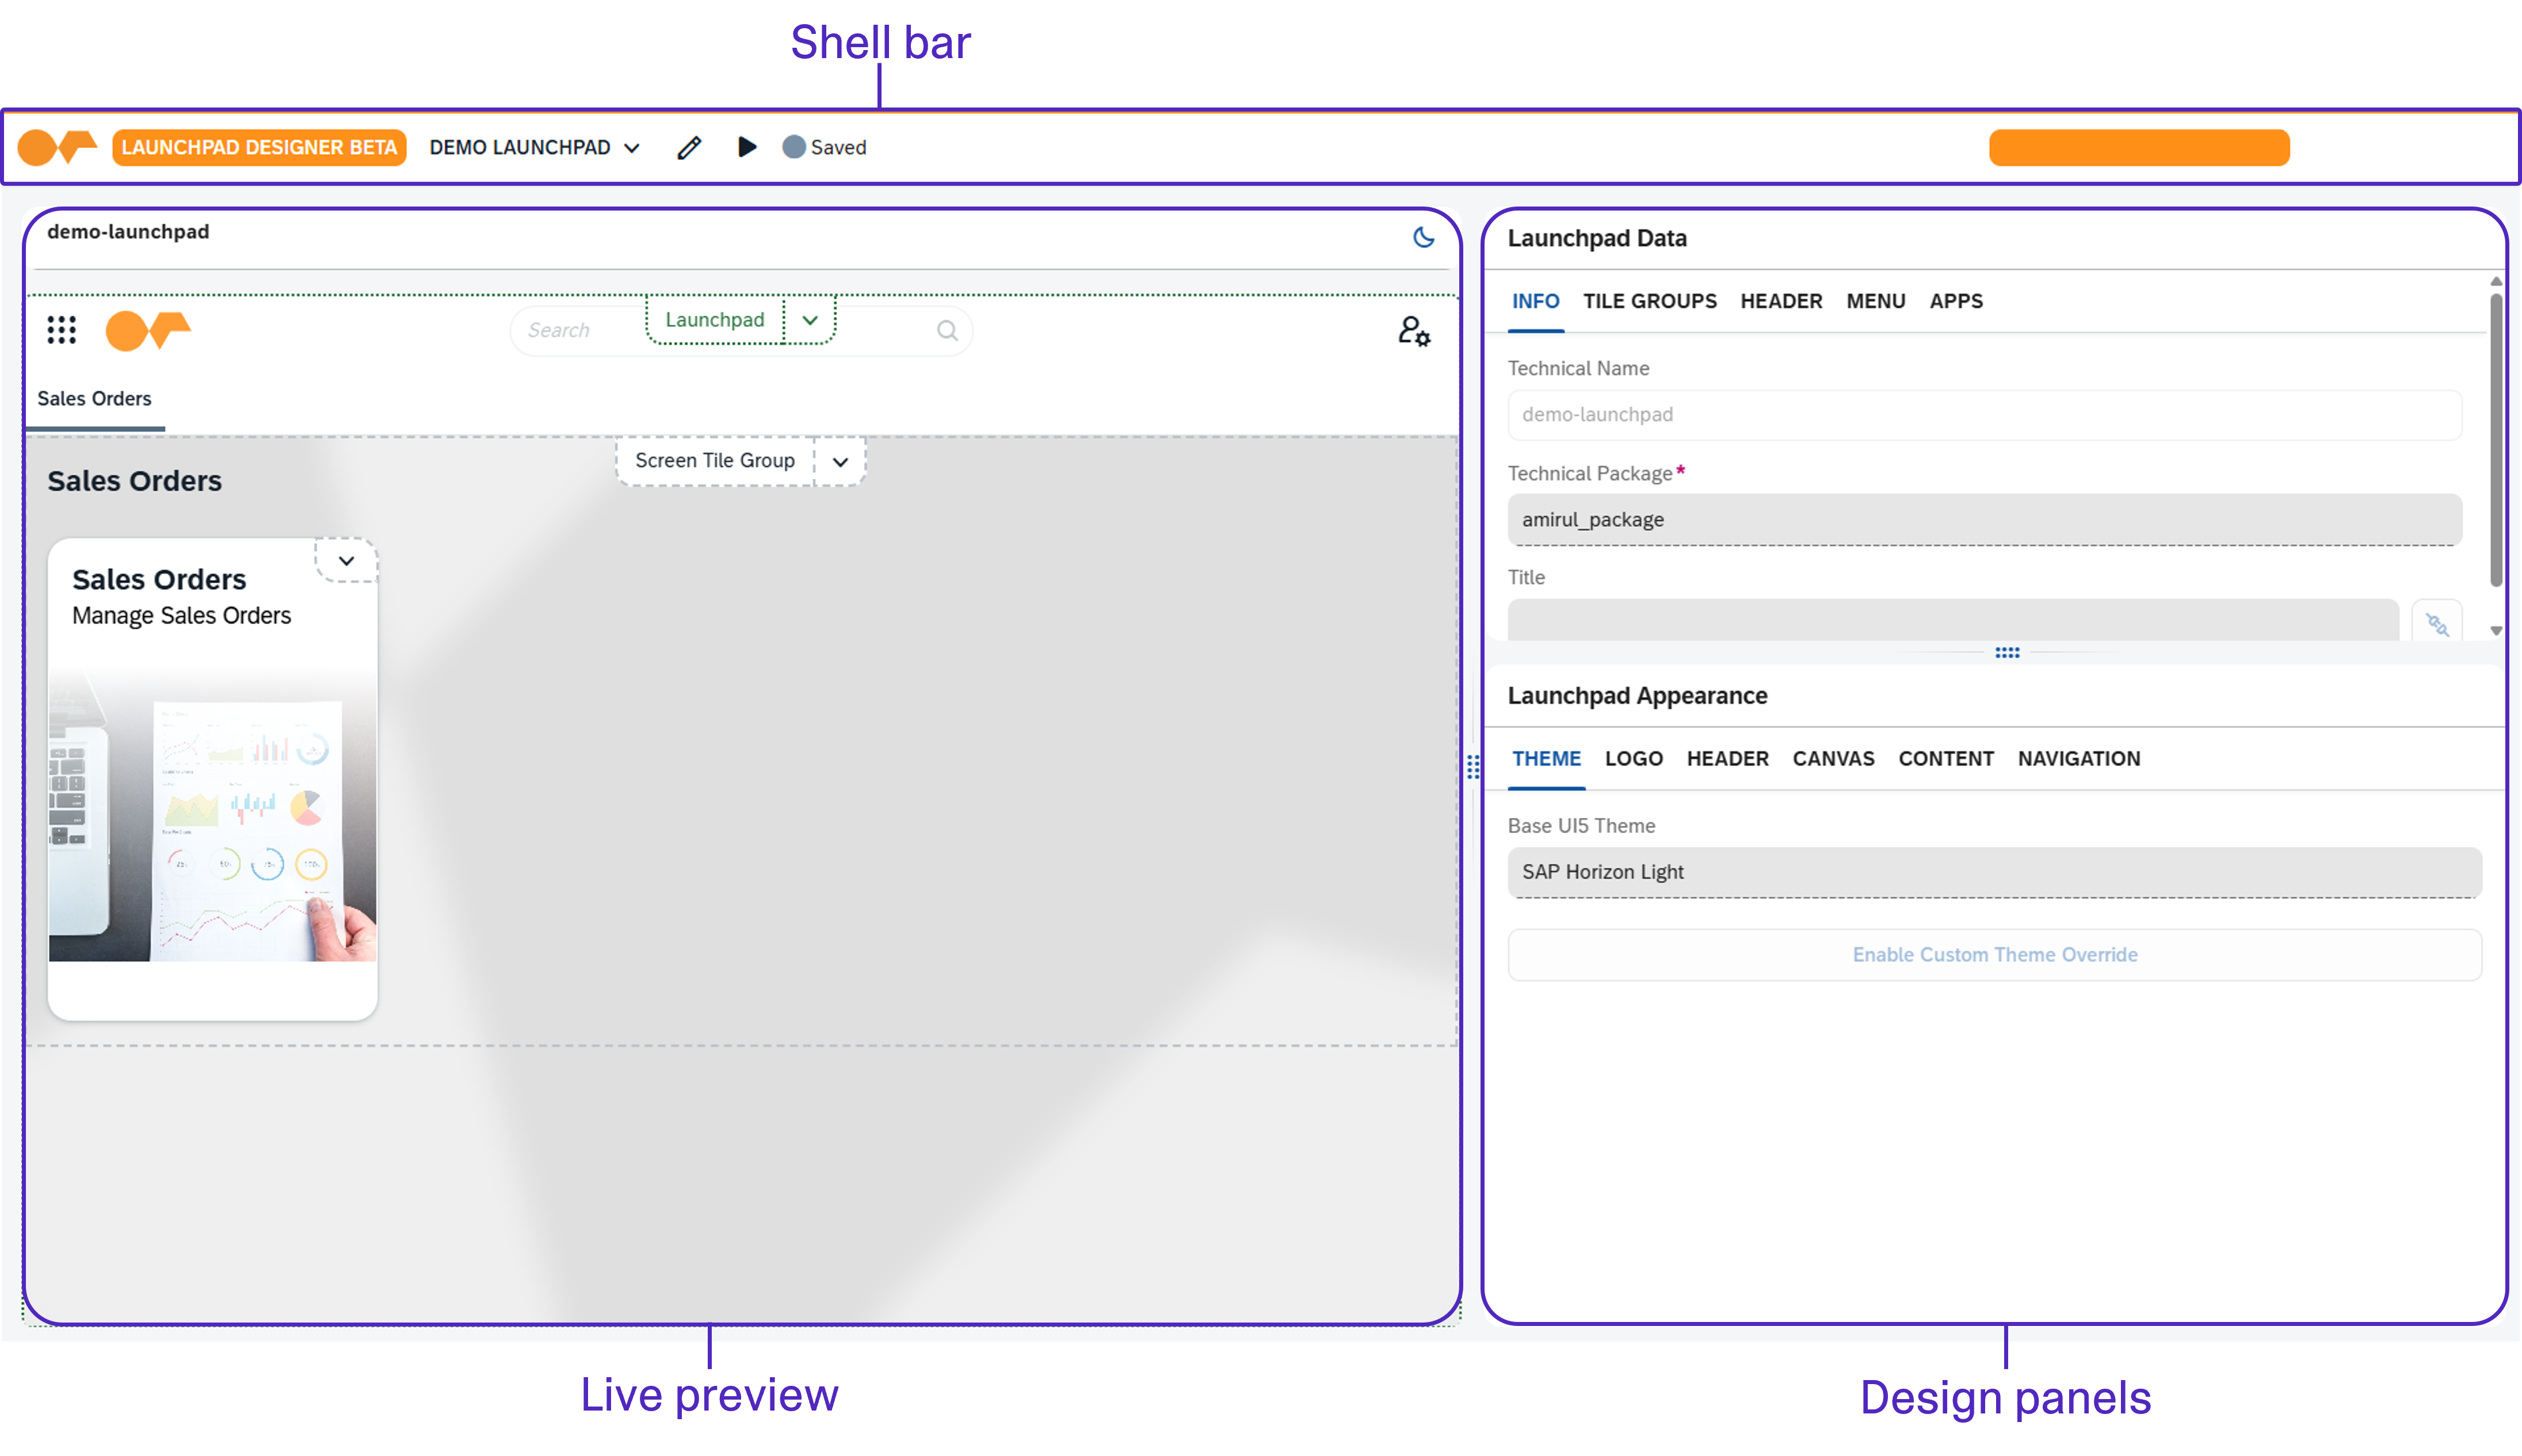This screenshot has width=2522, height=1456.
Task: Open the nine-dot apps grid icon
Action: pos(62,330)
